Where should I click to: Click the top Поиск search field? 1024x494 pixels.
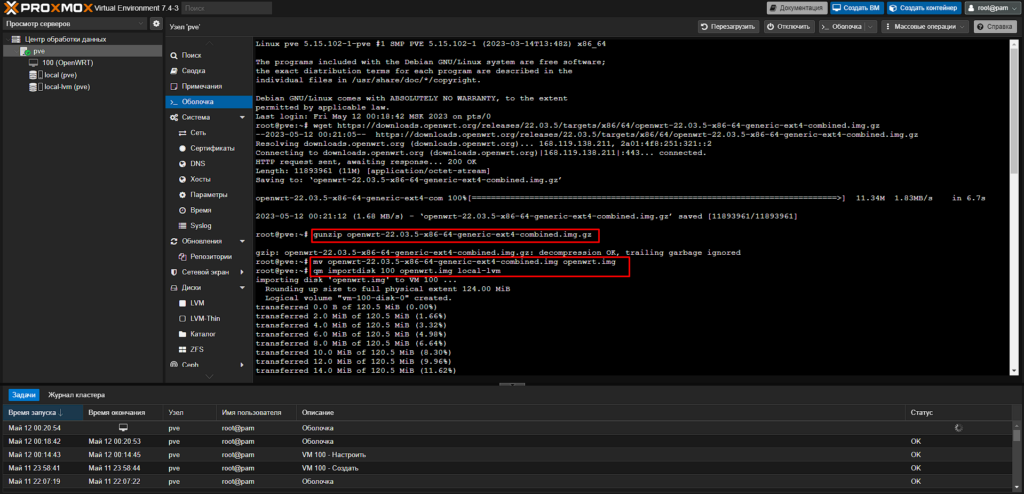tap(226, 8)
